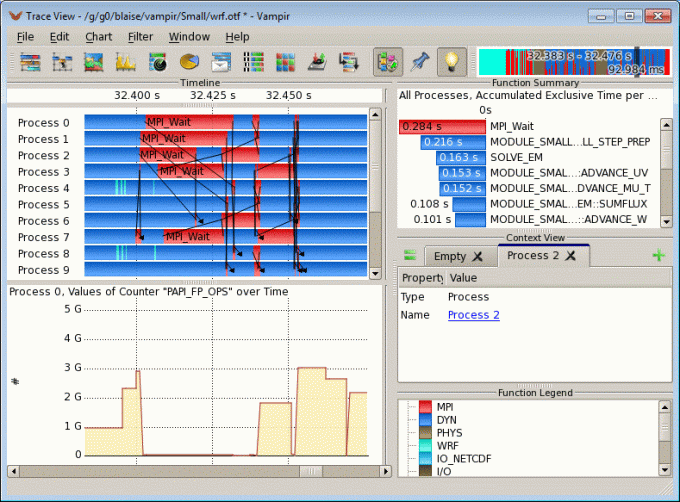Open the Call Tree toolbar icon
The width and height of the screenshot is (680, 502).
pos(349,62)
